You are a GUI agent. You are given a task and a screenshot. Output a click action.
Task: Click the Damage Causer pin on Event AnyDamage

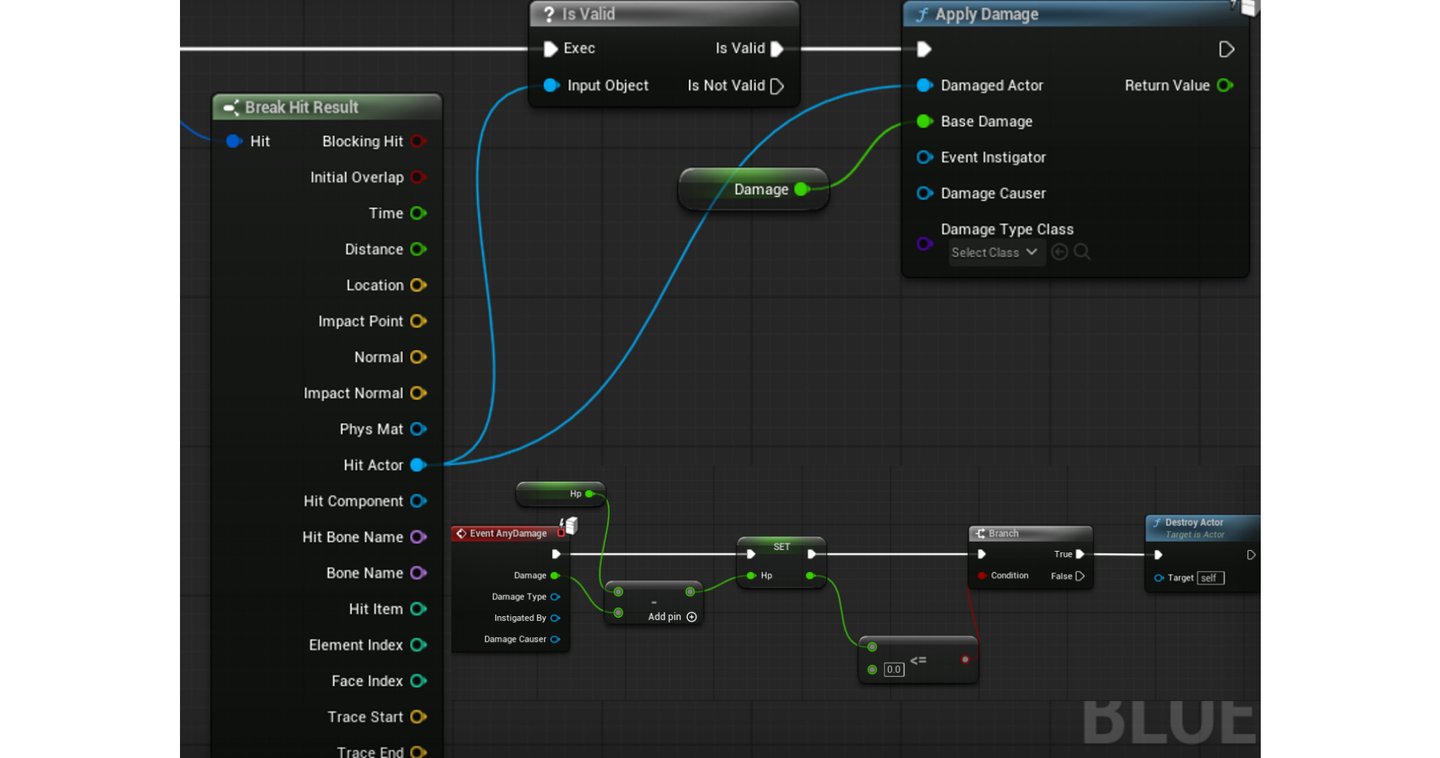click(x=555, y=639)
